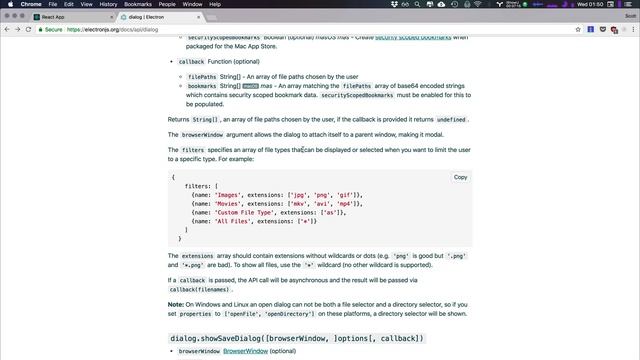Click the Y-shaped menu bar icon
The height and width of the screenshot is (360, 640).
coord(499,4)
